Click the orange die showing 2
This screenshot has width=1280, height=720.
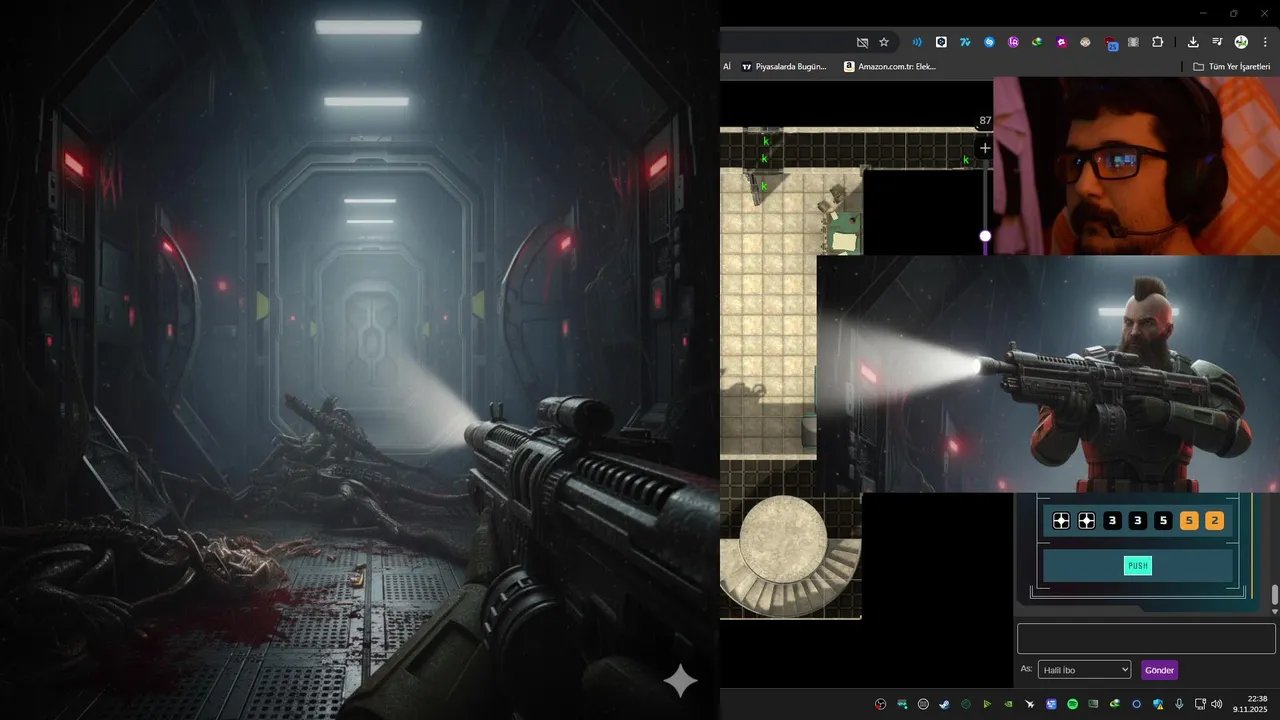point(1214,520)
